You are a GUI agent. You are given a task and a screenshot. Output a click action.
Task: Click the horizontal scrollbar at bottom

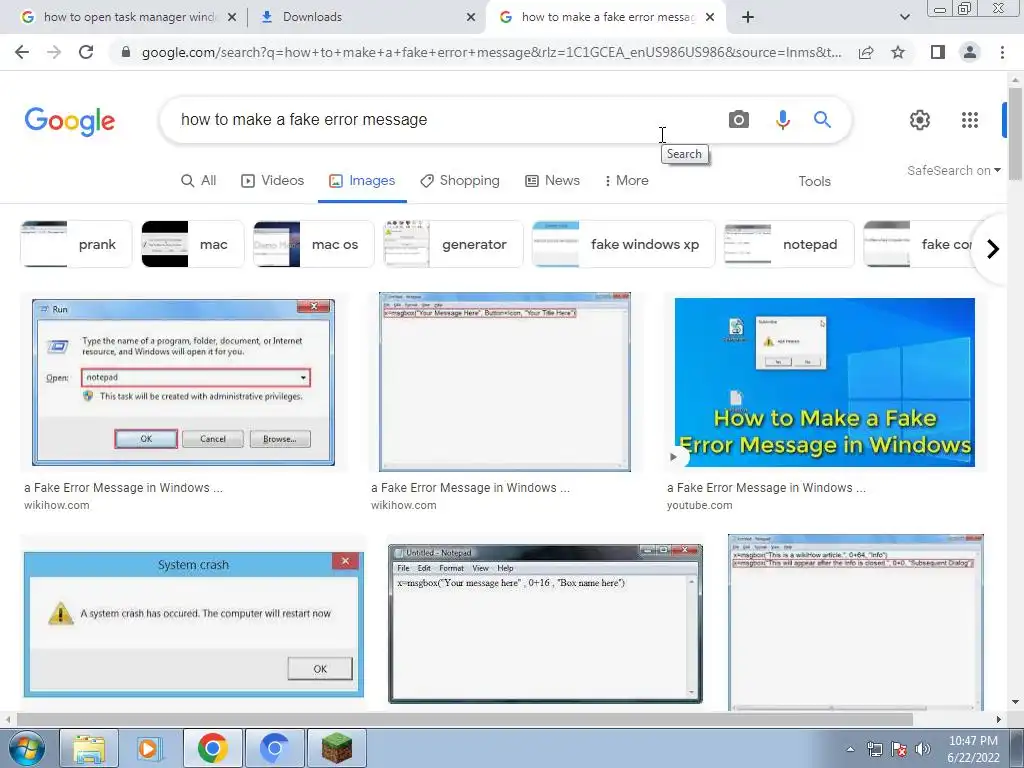(x=464, y=720)
